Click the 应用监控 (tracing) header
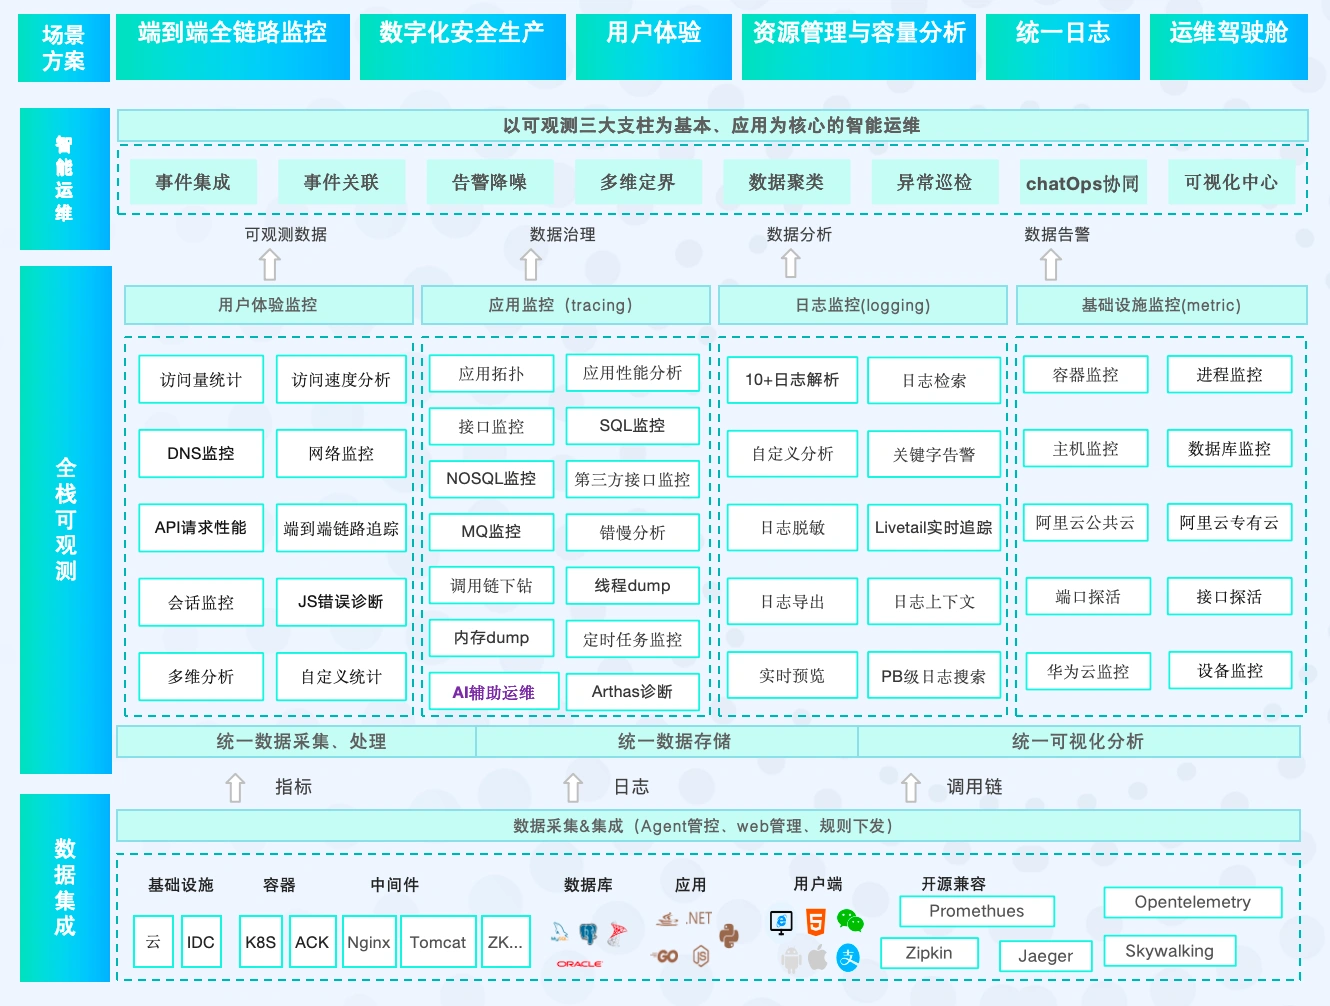This screenshot has width=1330, height=1006. point(566,305)
